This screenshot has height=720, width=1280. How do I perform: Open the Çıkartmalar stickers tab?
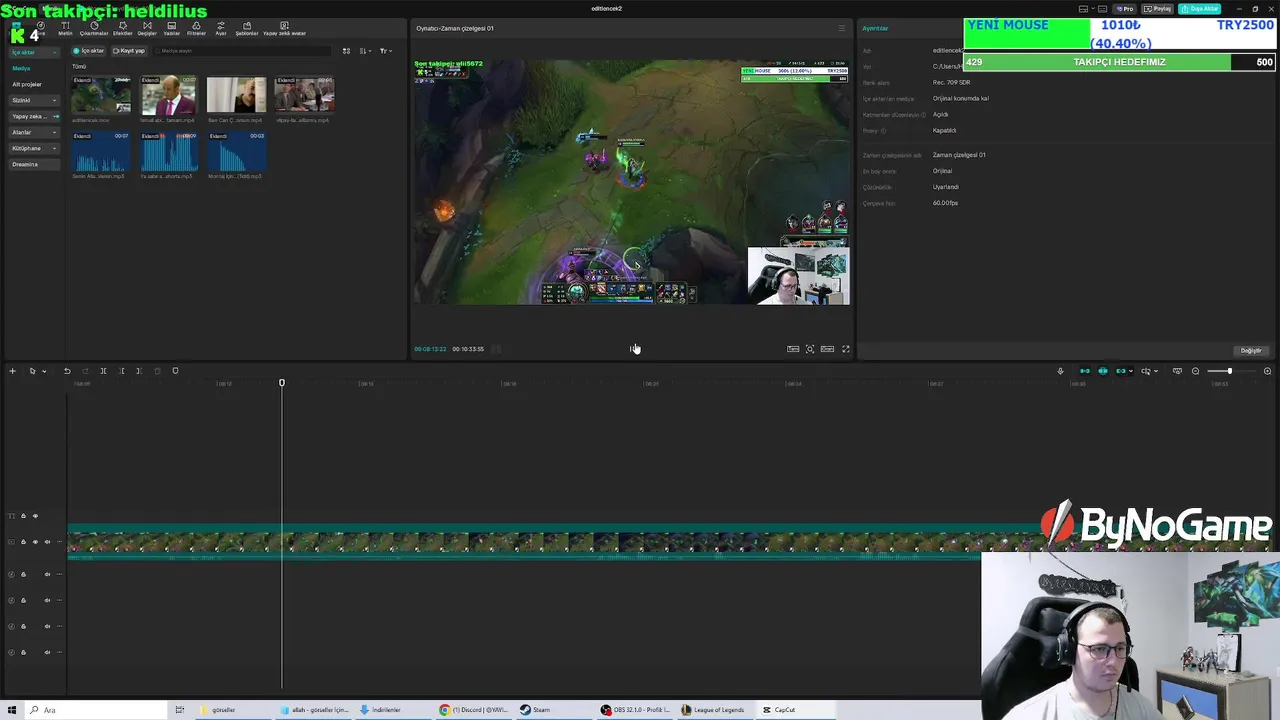coord(94,28)
